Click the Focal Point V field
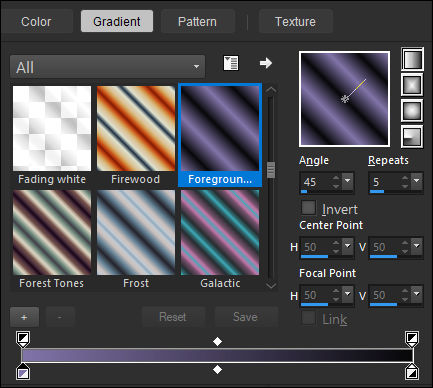This screenshot has height=388, width=433. (x=384, y=295)
